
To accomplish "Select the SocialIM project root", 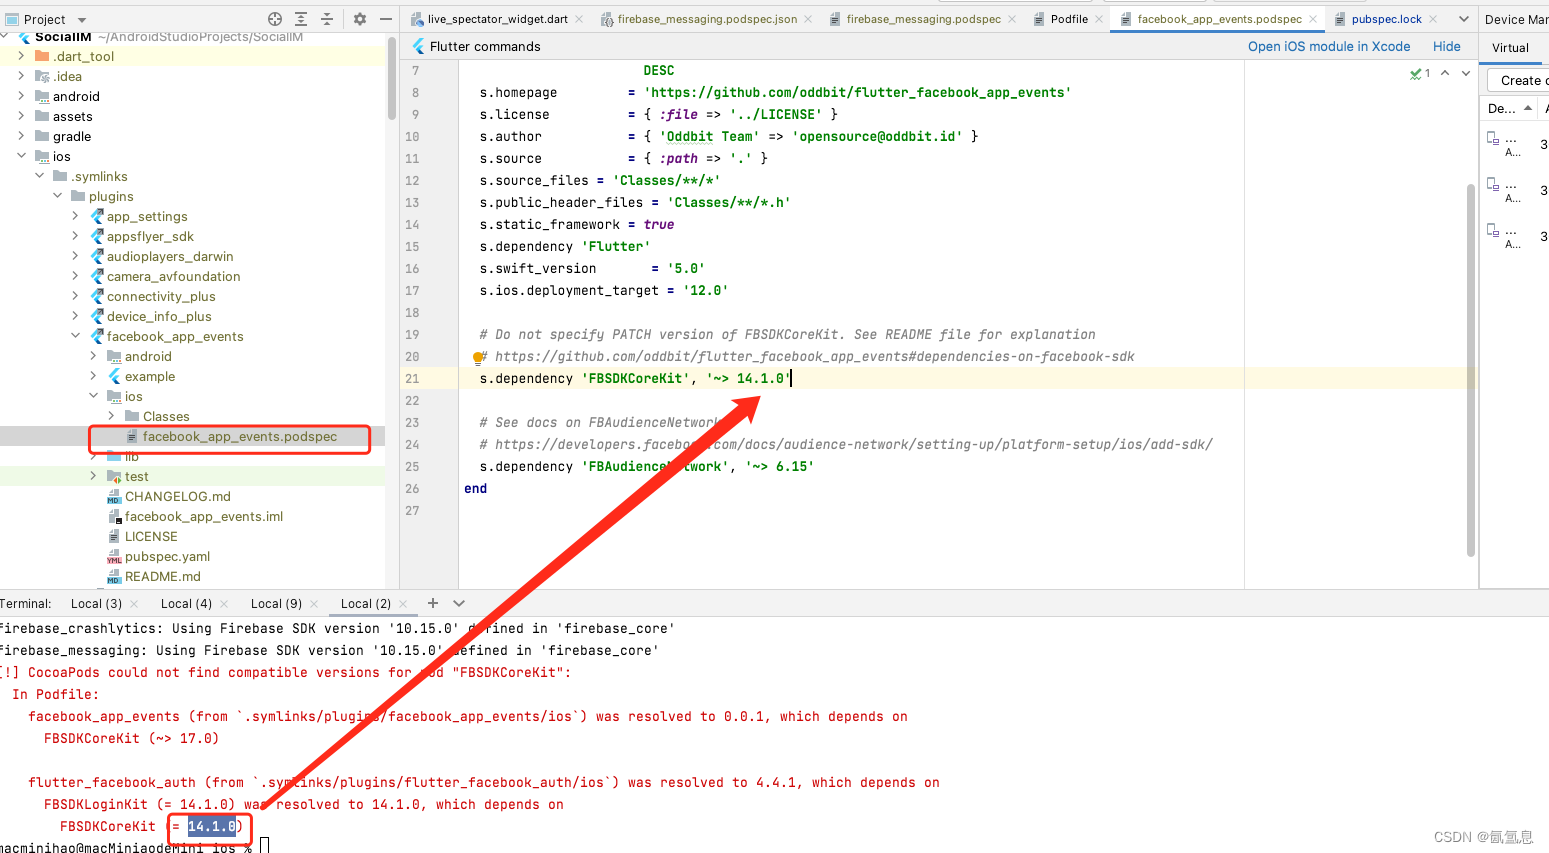I will click(x=62, y=37).
